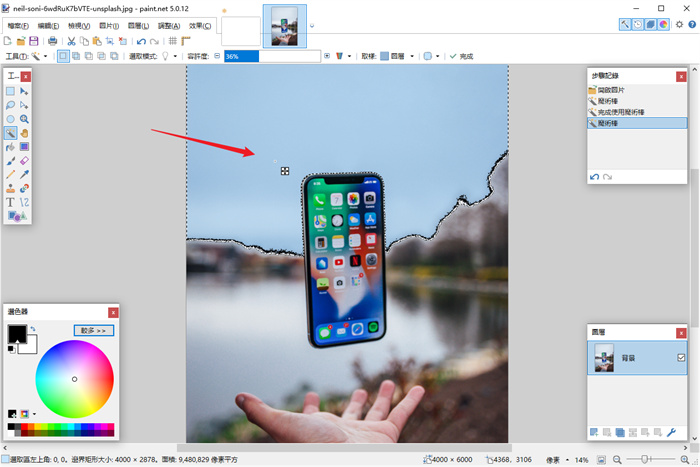The height and width of the screenshot is (467, 700).
Task: Activate the Text tool
Action: click(x=11, y=202)
